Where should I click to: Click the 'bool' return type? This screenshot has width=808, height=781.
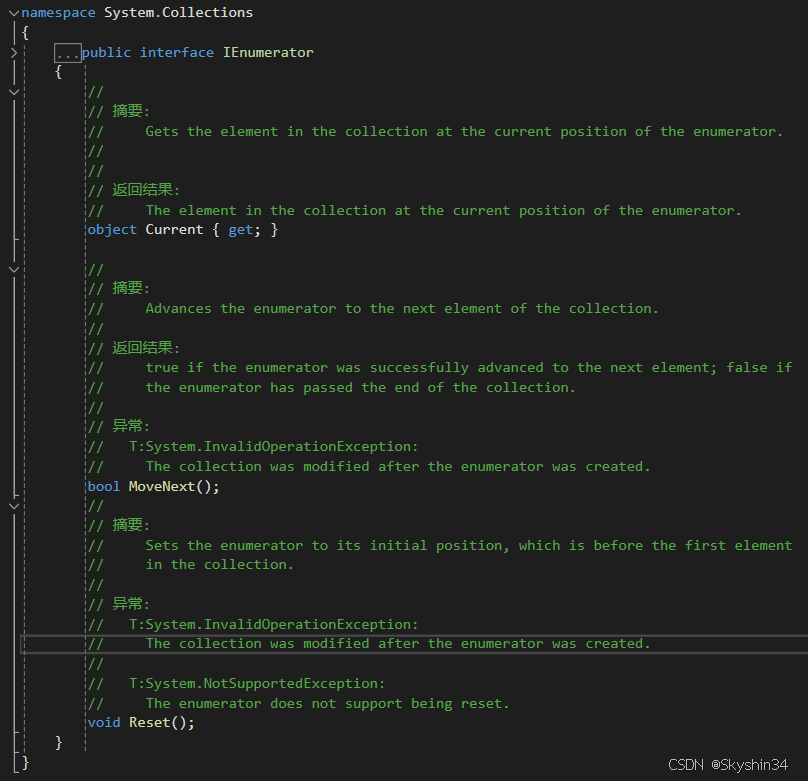tap(104, 486)
